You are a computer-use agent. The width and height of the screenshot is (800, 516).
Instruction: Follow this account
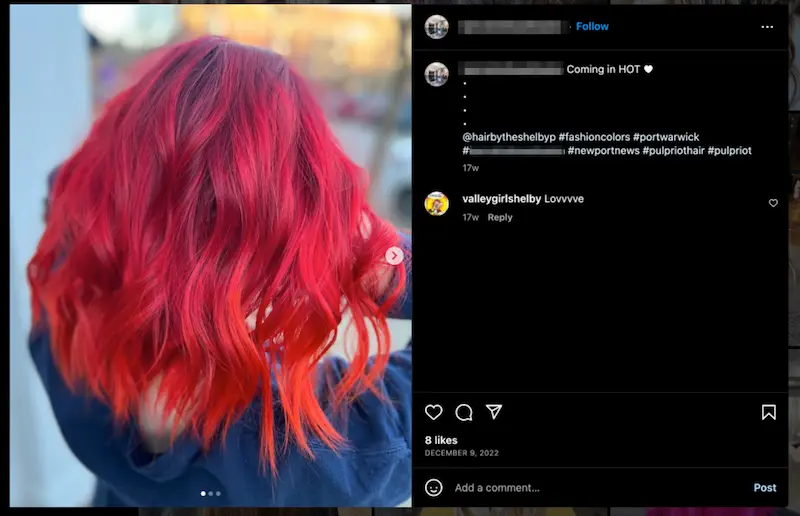592,27
